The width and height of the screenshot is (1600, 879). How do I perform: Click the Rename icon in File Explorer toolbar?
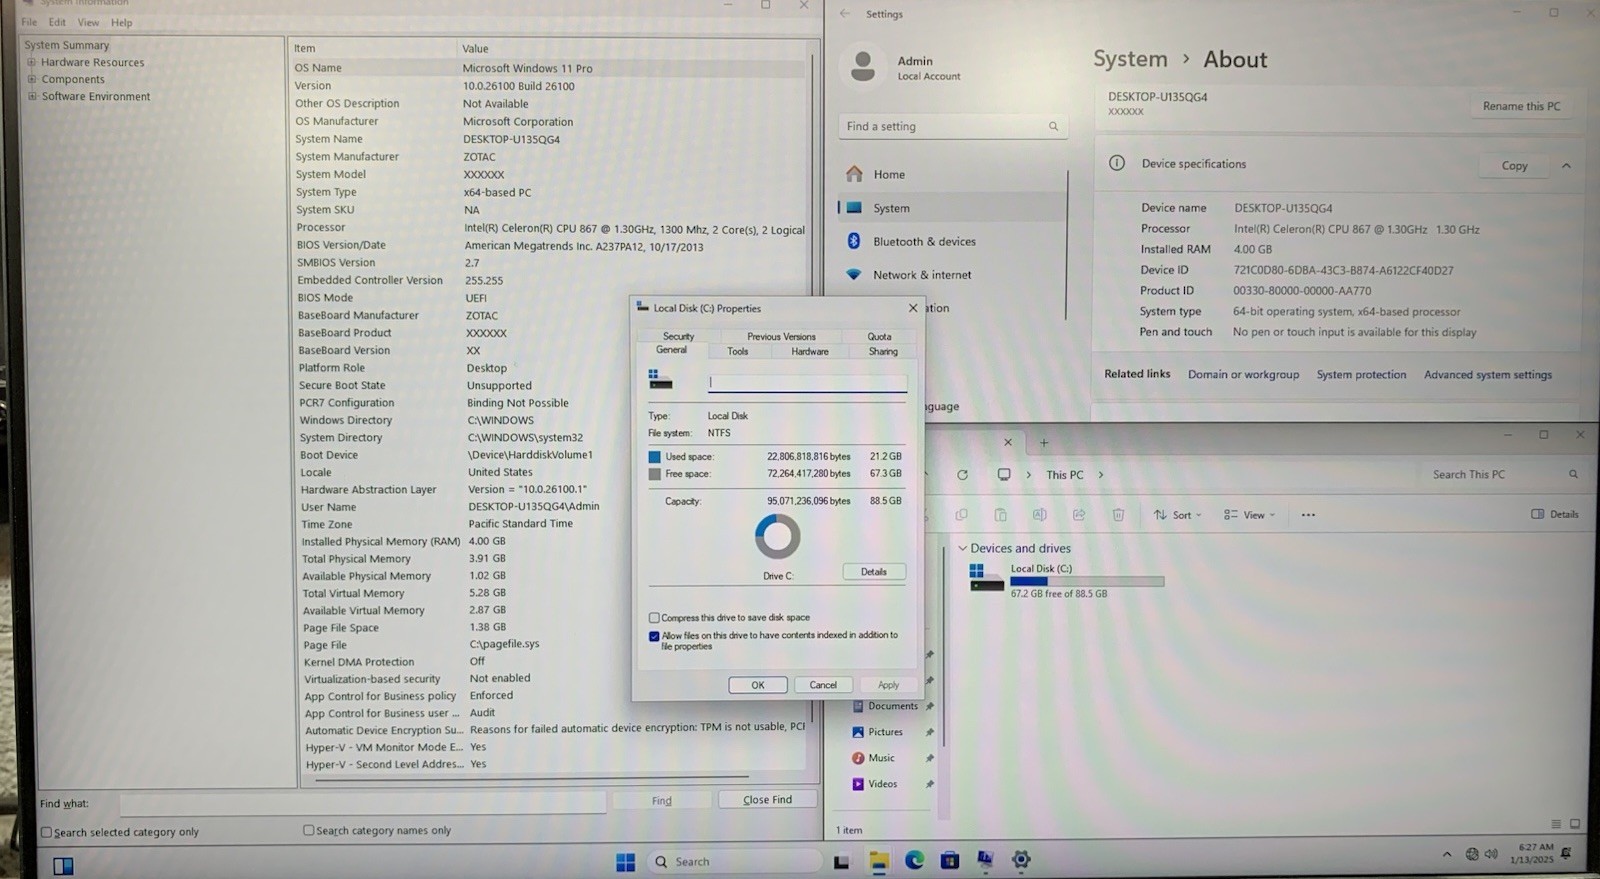click(1039, 515)
